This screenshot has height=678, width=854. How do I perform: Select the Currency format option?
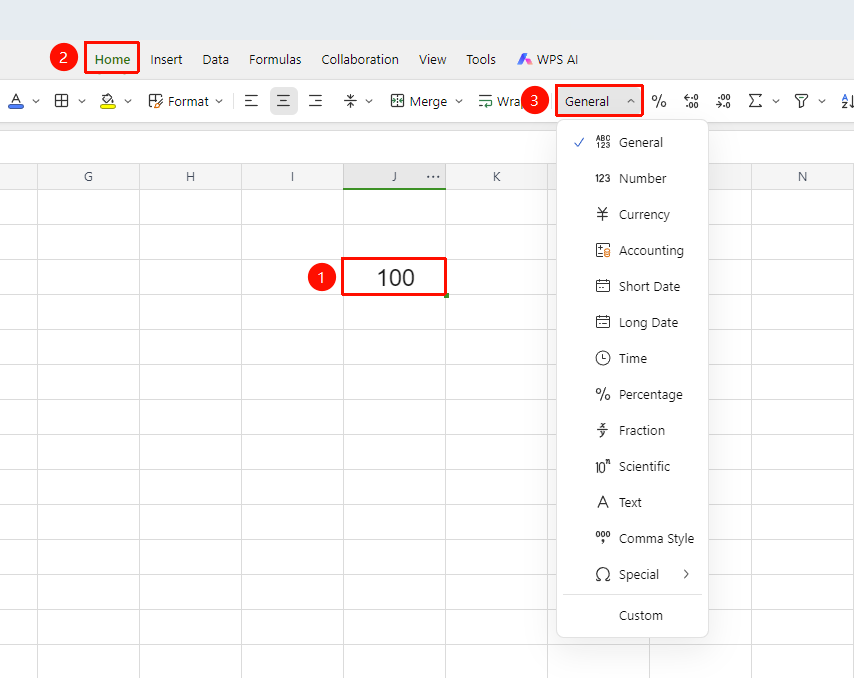point(632,215)
